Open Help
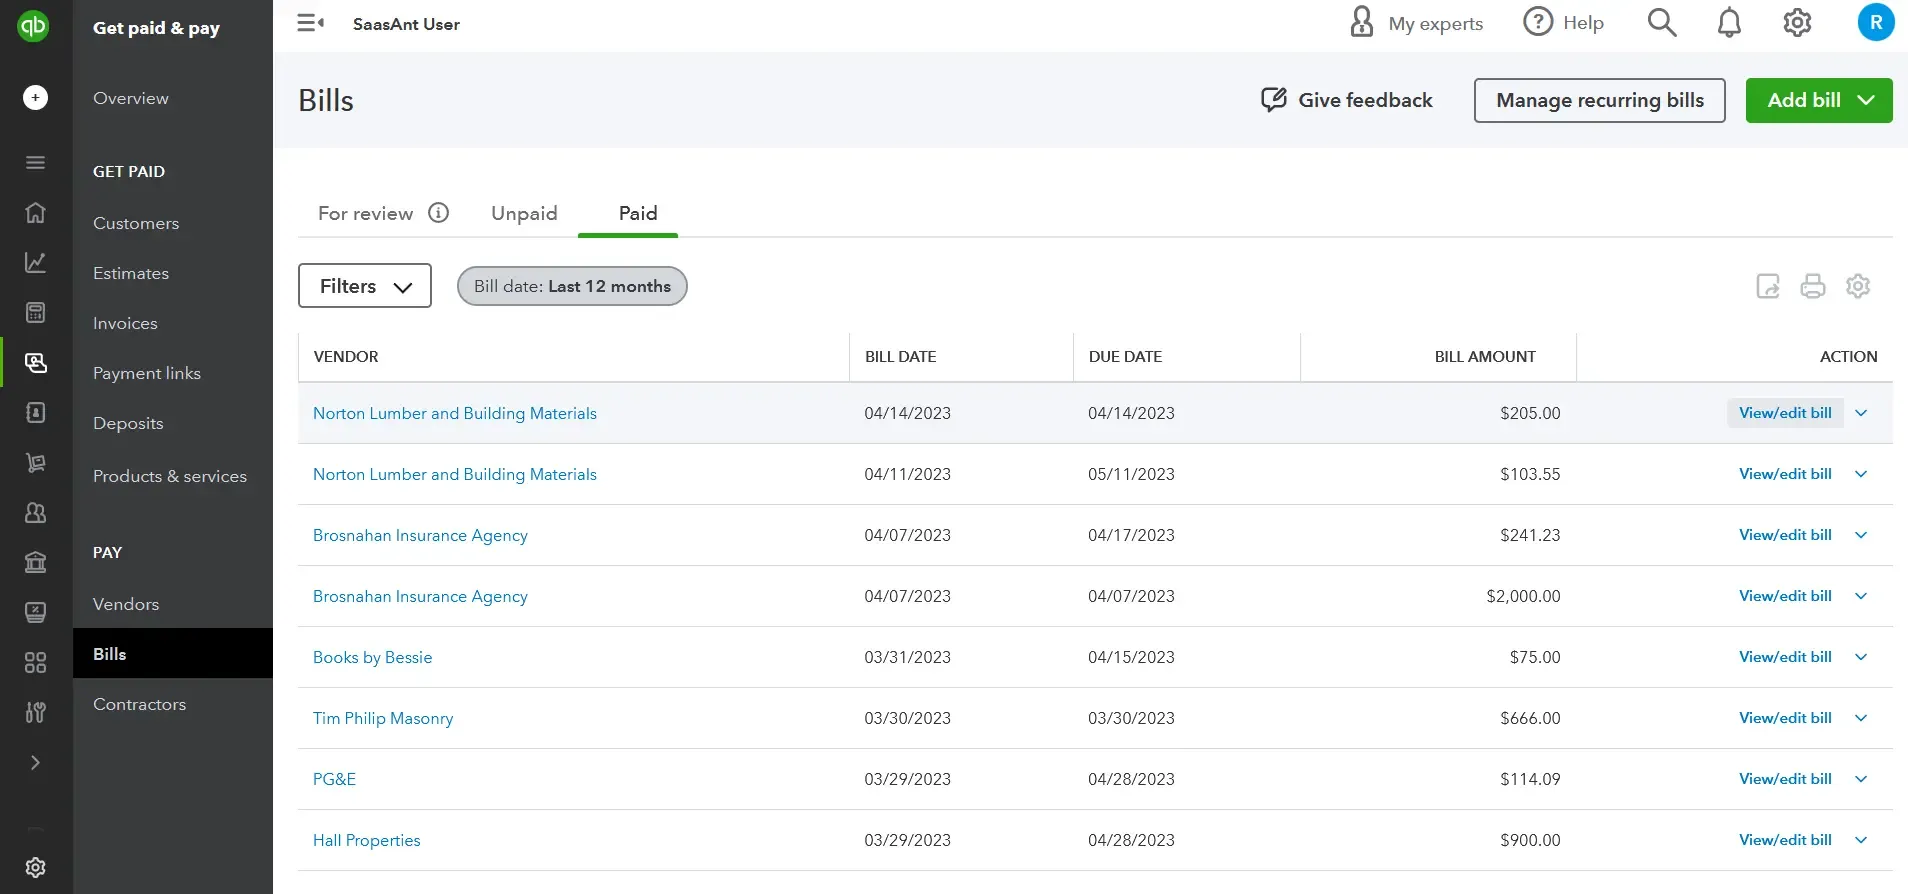This screenshot has height=894, width=1908. pos(1564,22)
